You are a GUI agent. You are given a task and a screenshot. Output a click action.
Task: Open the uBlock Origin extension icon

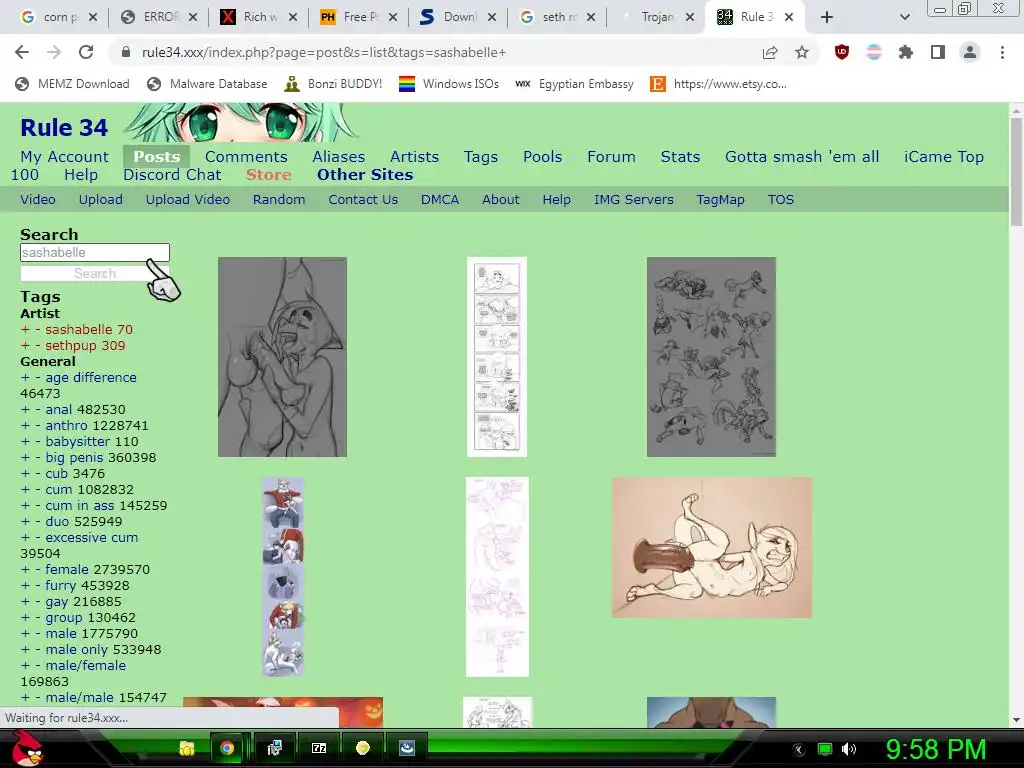click(842, 52)
